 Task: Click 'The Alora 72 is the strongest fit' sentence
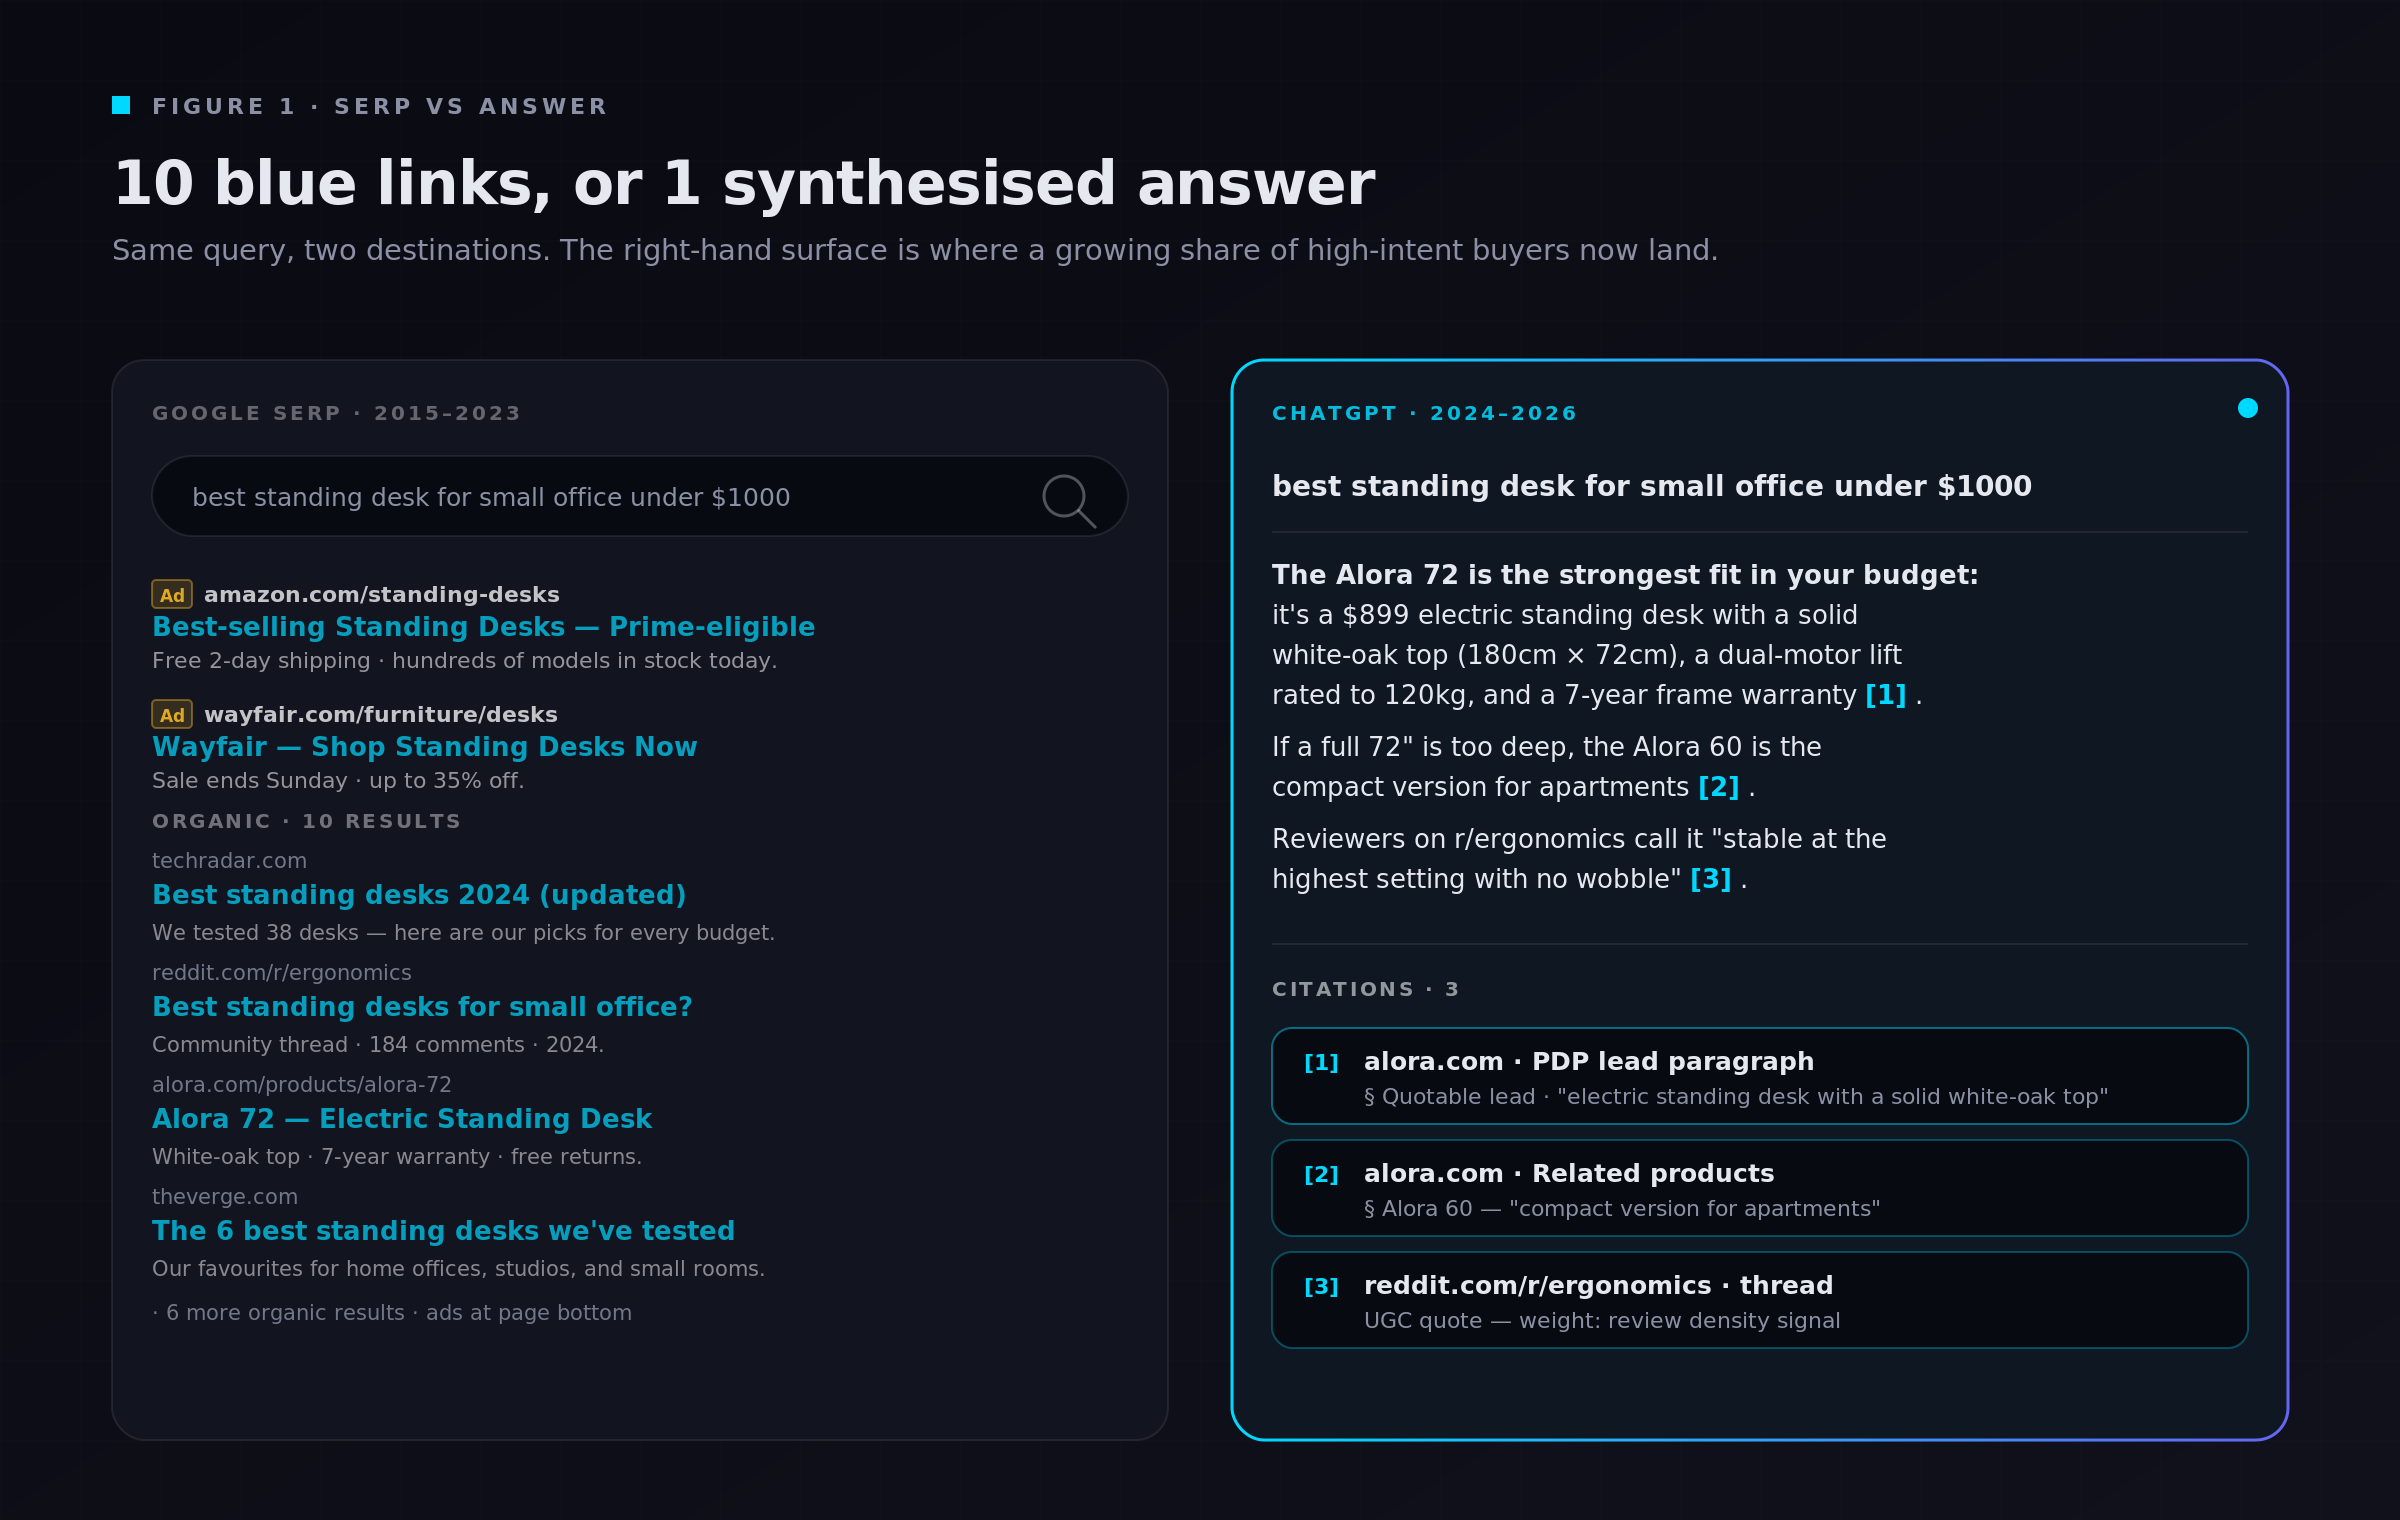point(1625,575)
